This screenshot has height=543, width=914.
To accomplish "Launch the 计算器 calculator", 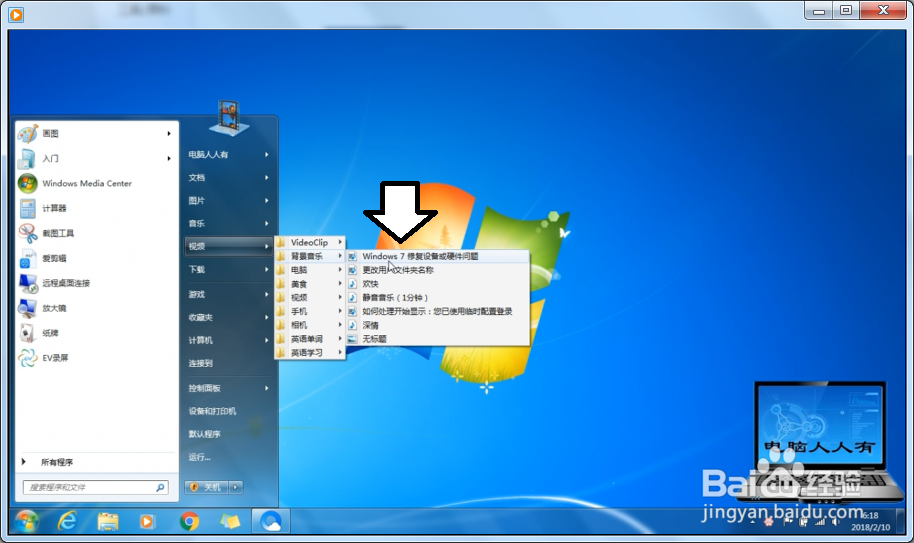I will (x=97, y=208).
